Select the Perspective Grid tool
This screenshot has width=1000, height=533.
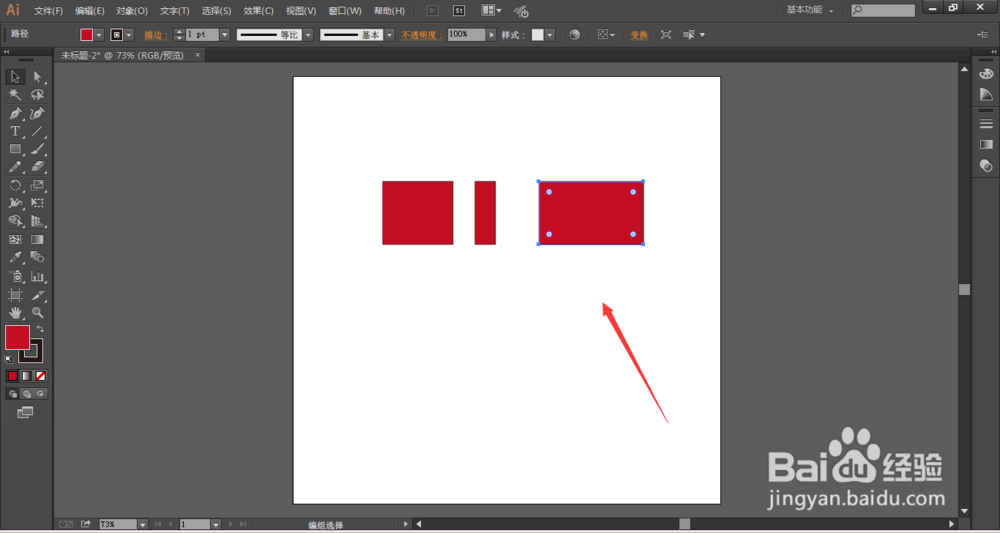38,221
